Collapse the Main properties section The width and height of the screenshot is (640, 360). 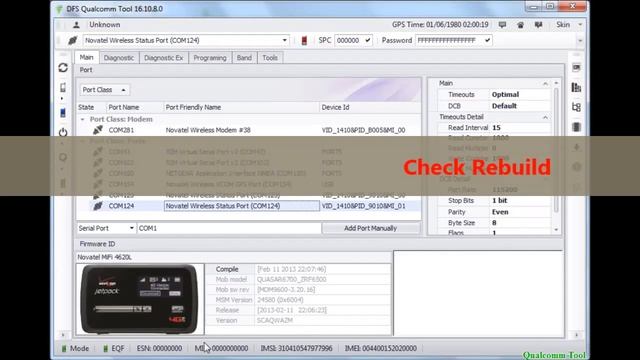(545, 84)
